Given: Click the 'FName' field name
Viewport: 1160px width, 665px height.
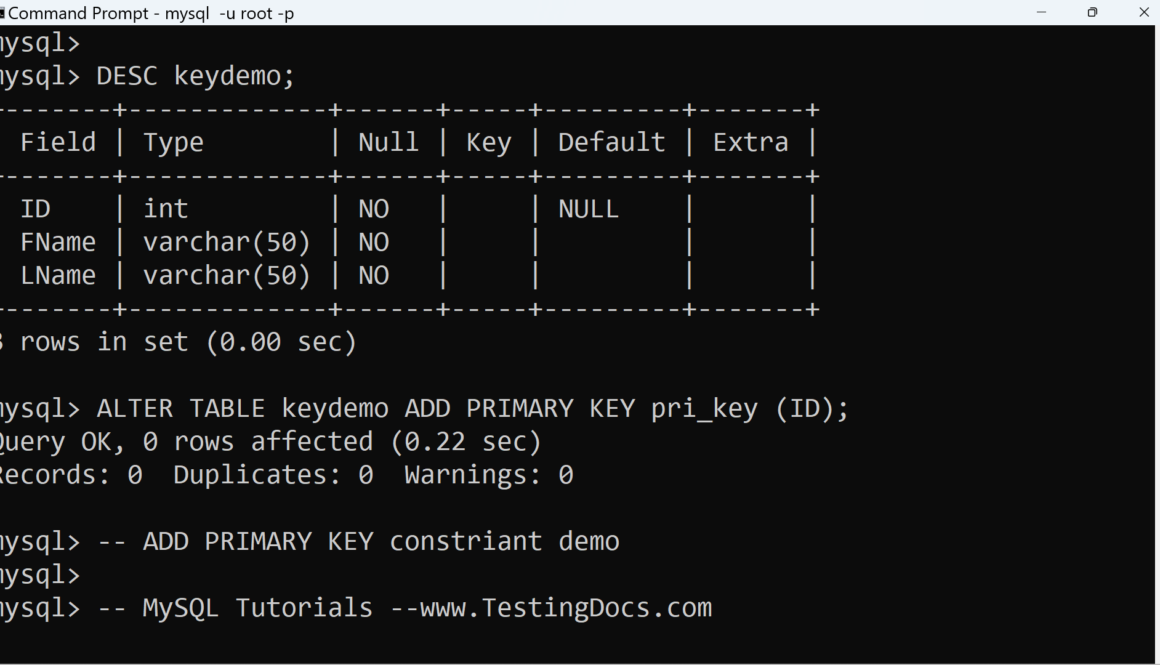Looking at the screenshot, I should (x=58, y=242).
